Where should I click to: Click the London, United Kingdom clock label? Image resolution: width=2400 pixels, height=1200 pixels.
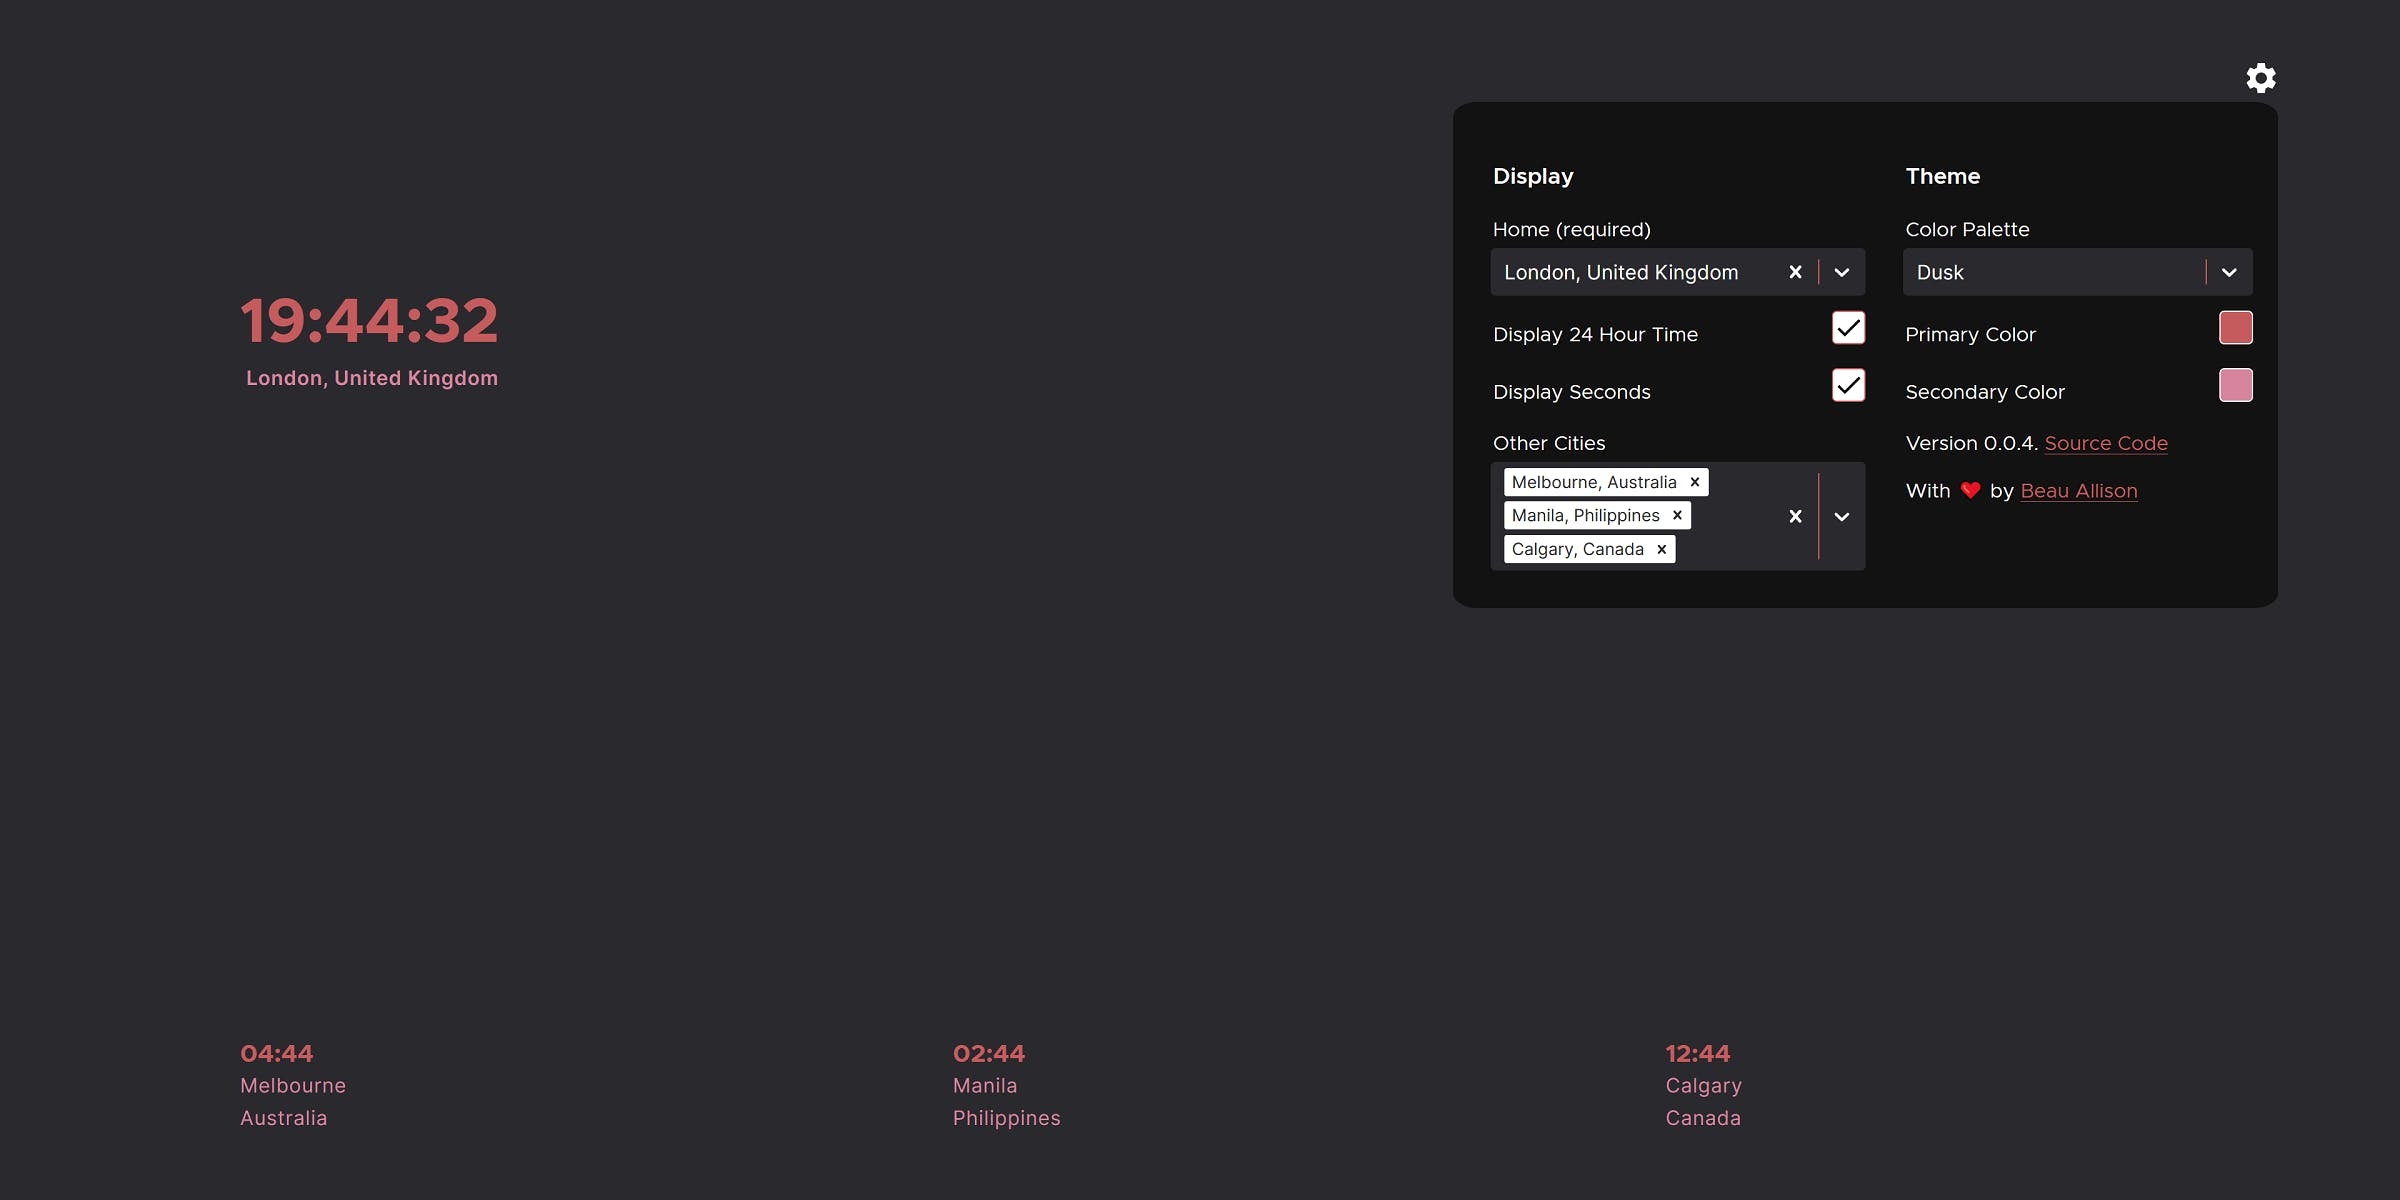point(372,378)
